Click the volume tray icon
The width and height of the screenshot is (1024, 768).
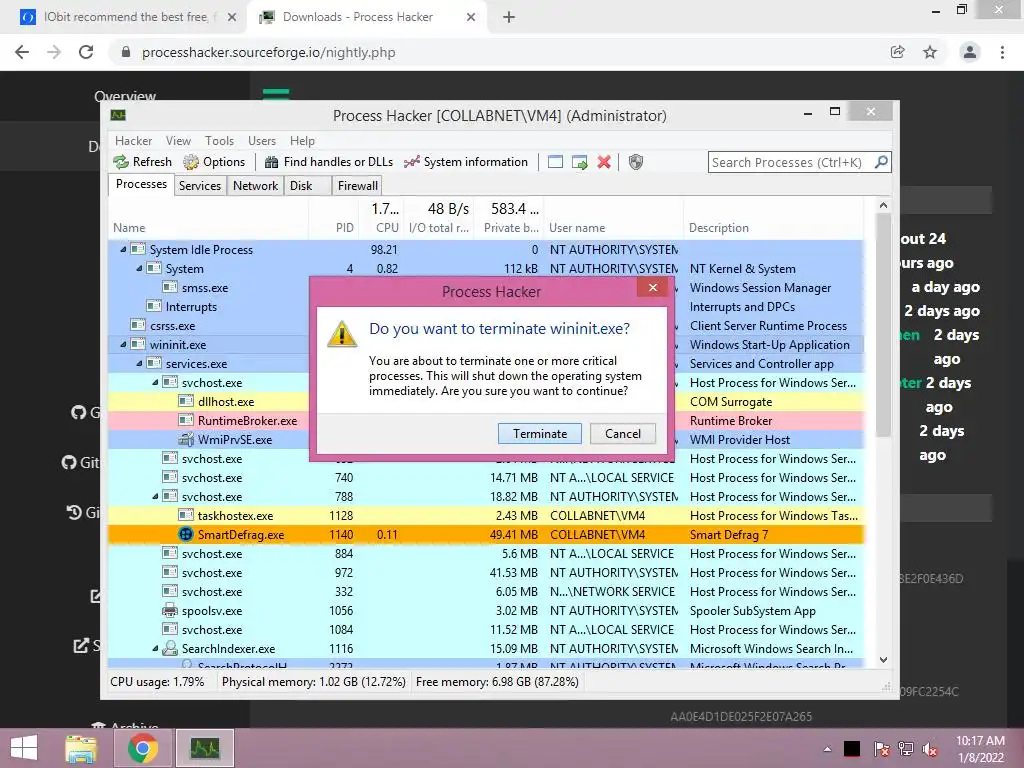click(930, 749)
